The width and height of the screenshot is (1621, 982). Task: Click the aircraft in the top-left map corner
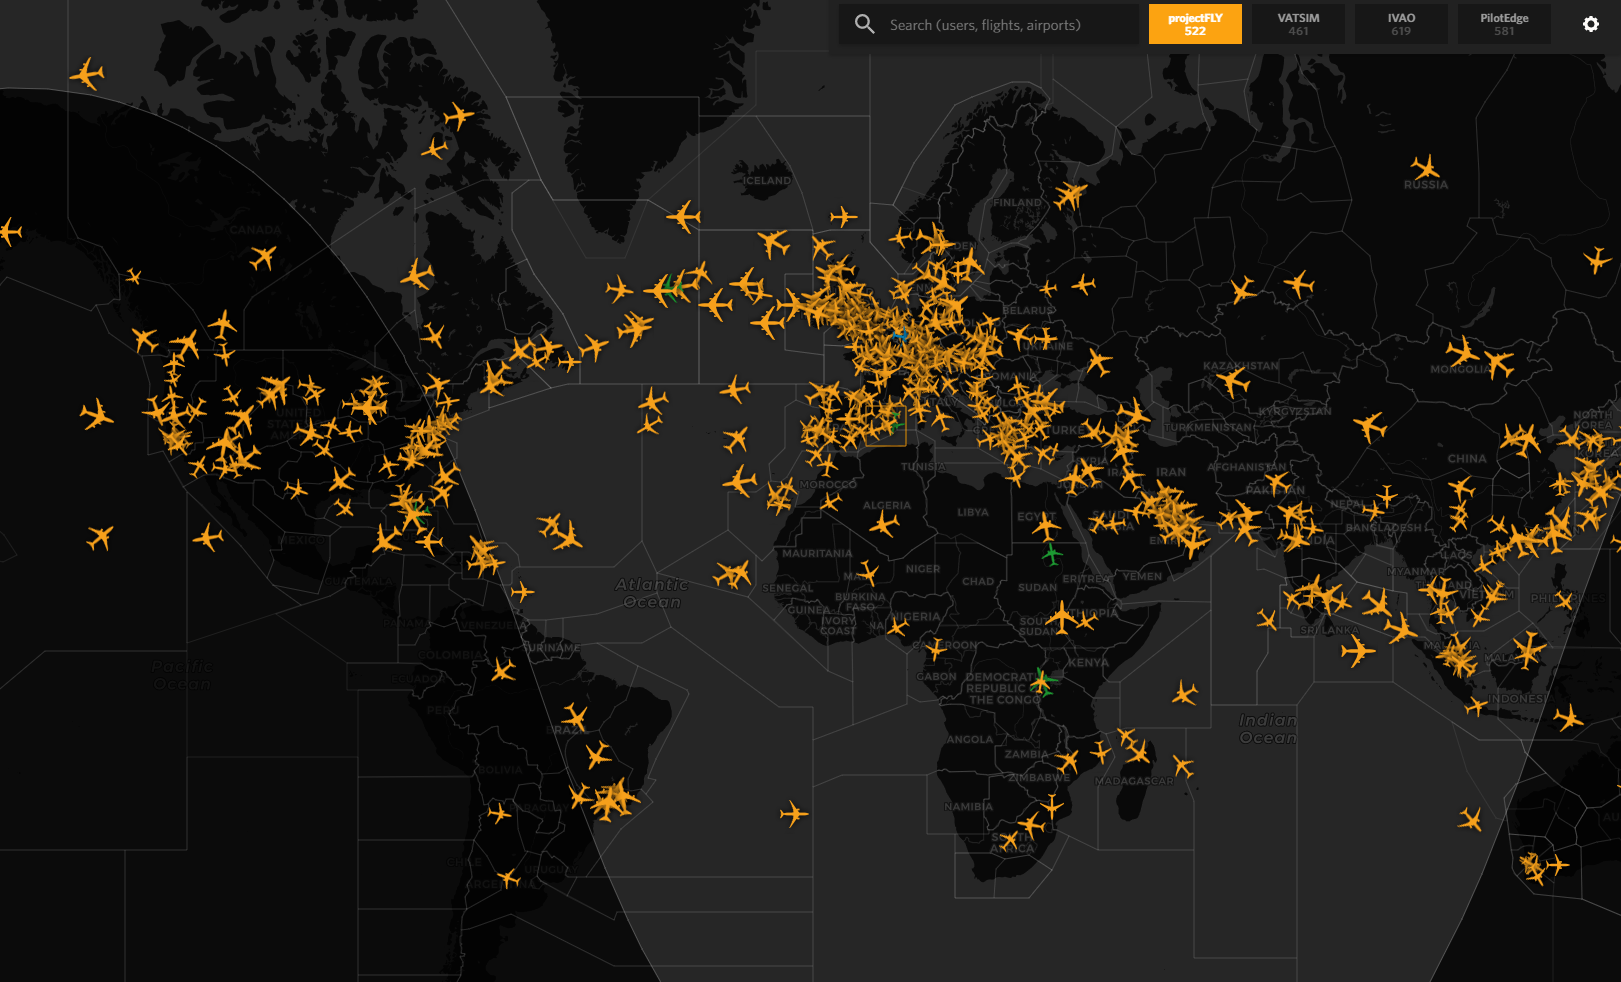pos(87,73)
